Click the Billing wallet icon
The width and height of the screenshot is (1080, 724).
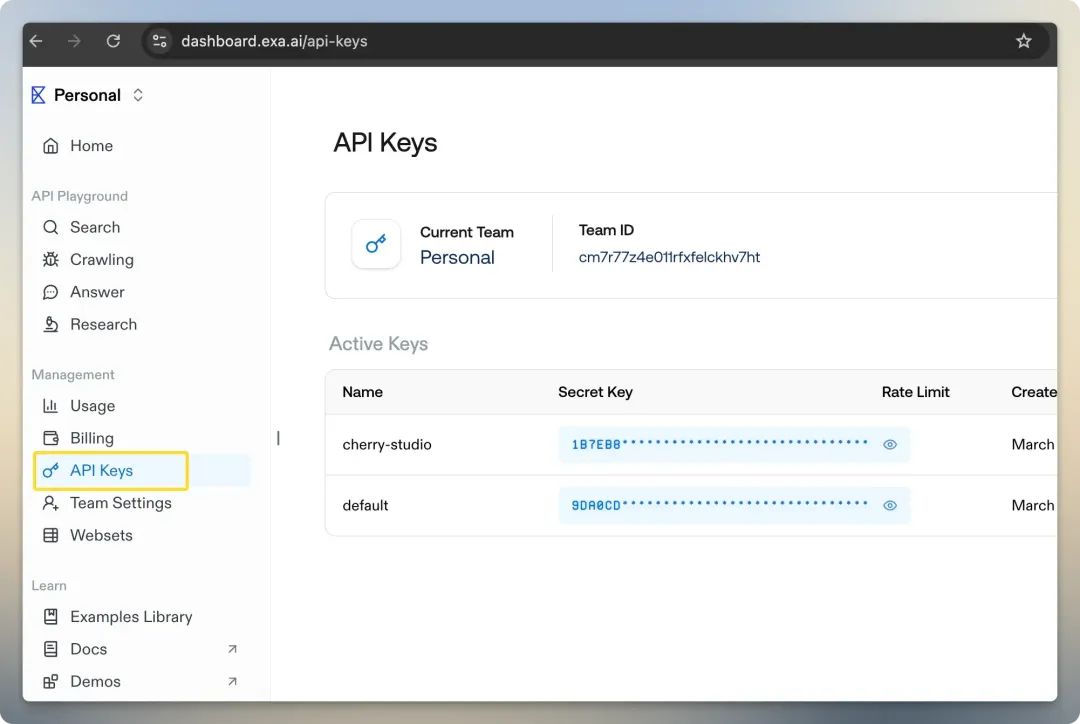(x=50, y=438)
